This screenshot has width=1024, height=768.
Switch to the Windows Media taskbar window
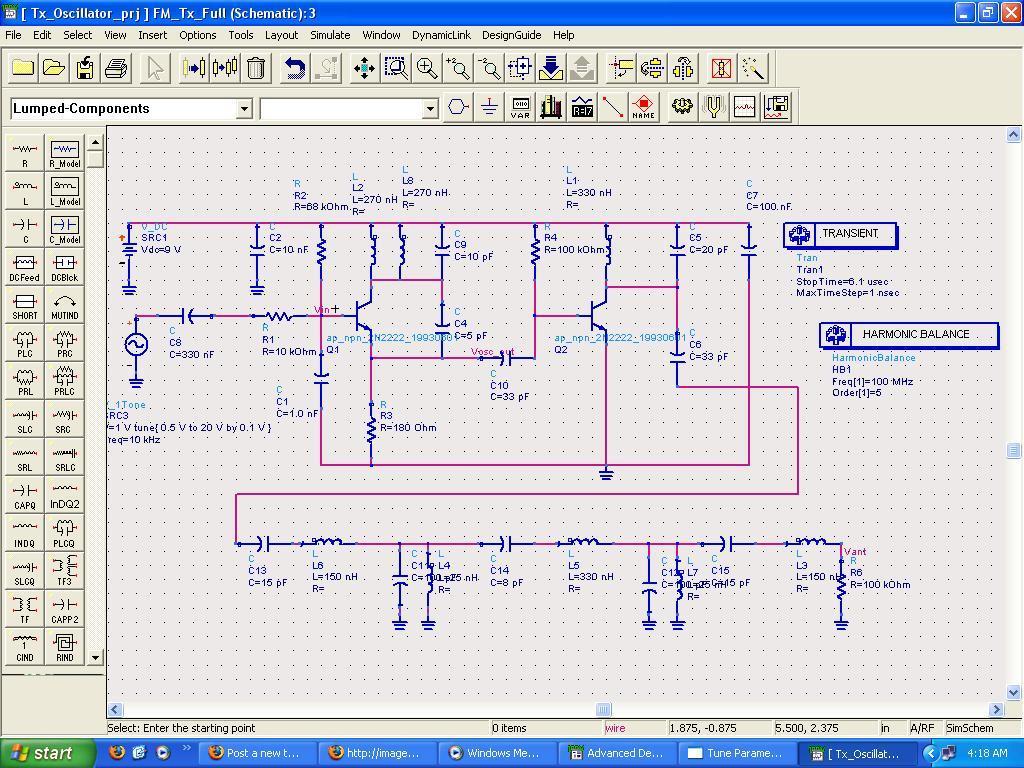tap(496, 753)
